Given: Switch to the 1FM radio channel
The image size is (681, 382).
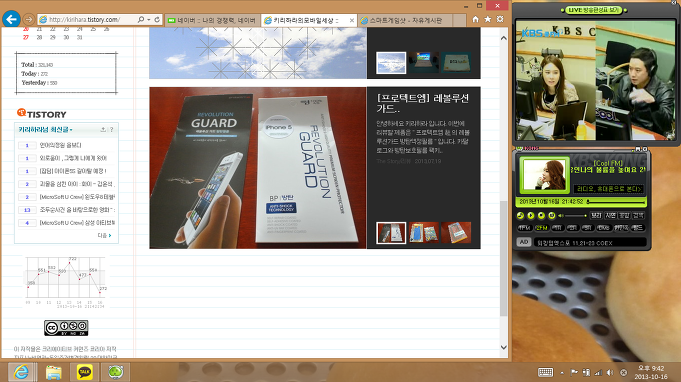Looking at the screenshot, I should coord(524,228).
